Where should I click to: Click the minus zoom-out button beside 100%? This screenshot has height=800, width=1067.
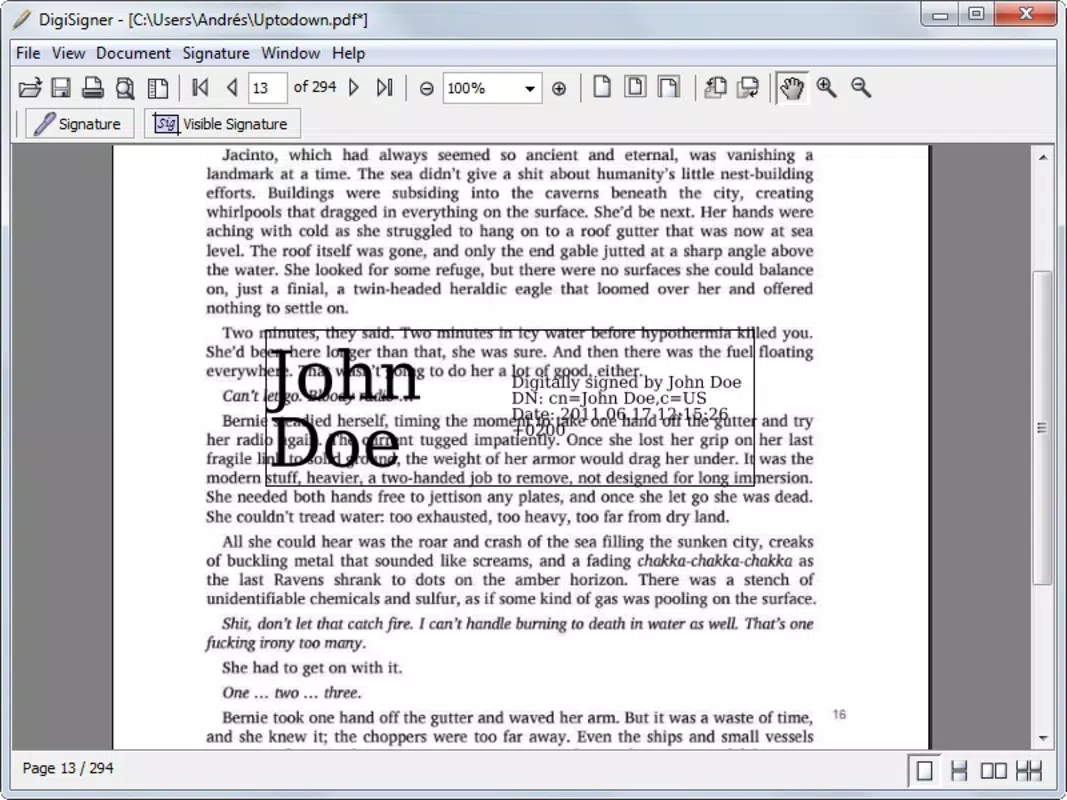point(427,88)
